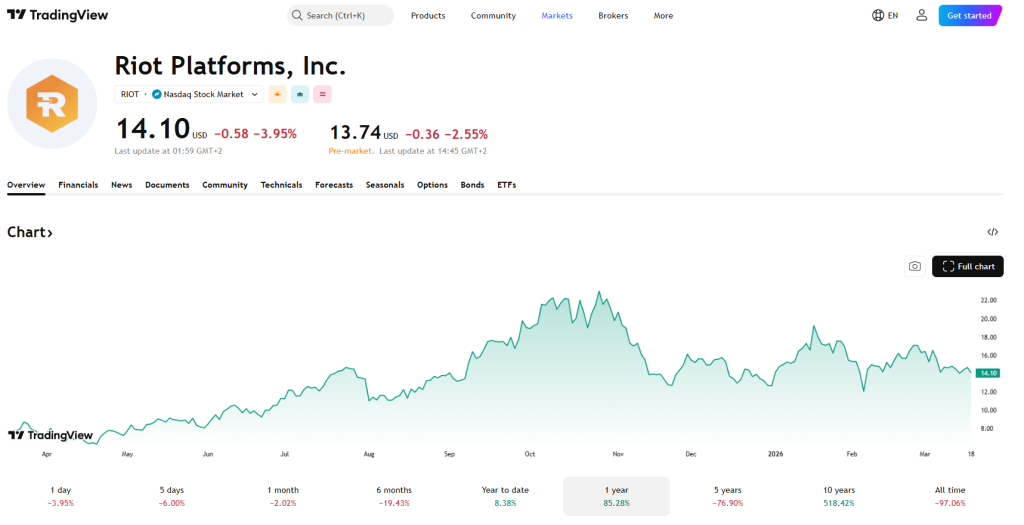
Task: Switch chart range to 5 years
Action: point(727,496)
